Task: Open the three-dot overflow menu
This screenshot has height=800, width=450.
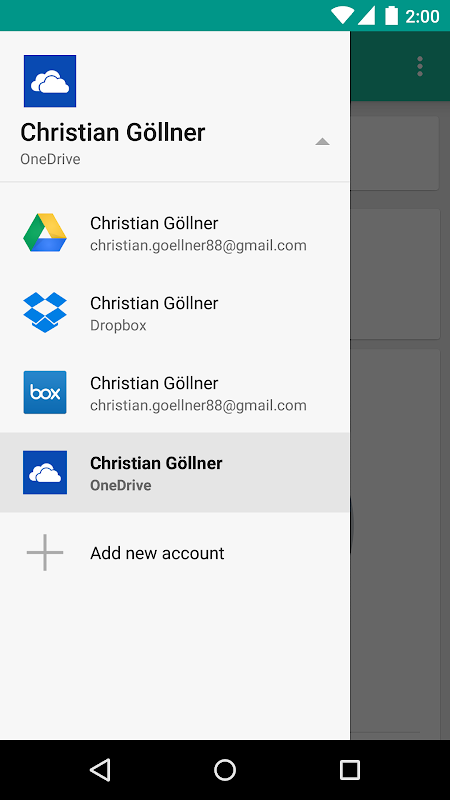Action: 420,66
